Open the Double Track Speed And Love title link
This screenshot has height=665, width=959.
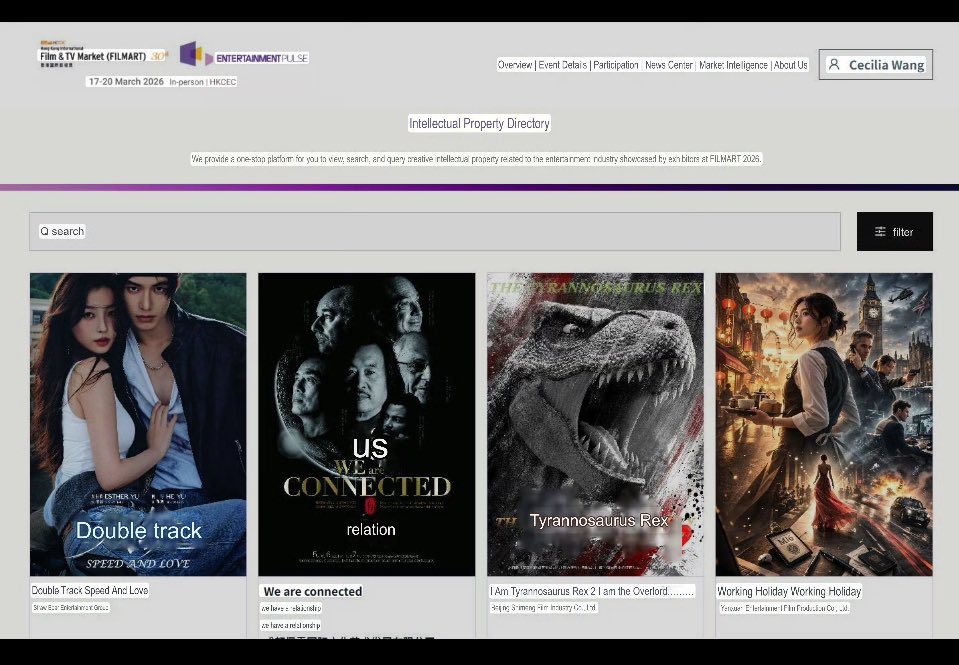tap(90, 590)
